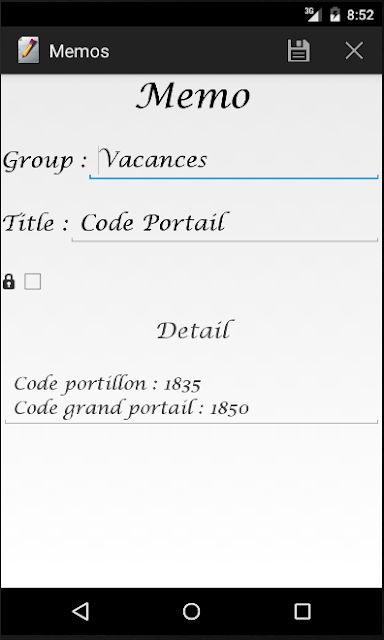Tap the Android home circle button

tap(191, 611)
